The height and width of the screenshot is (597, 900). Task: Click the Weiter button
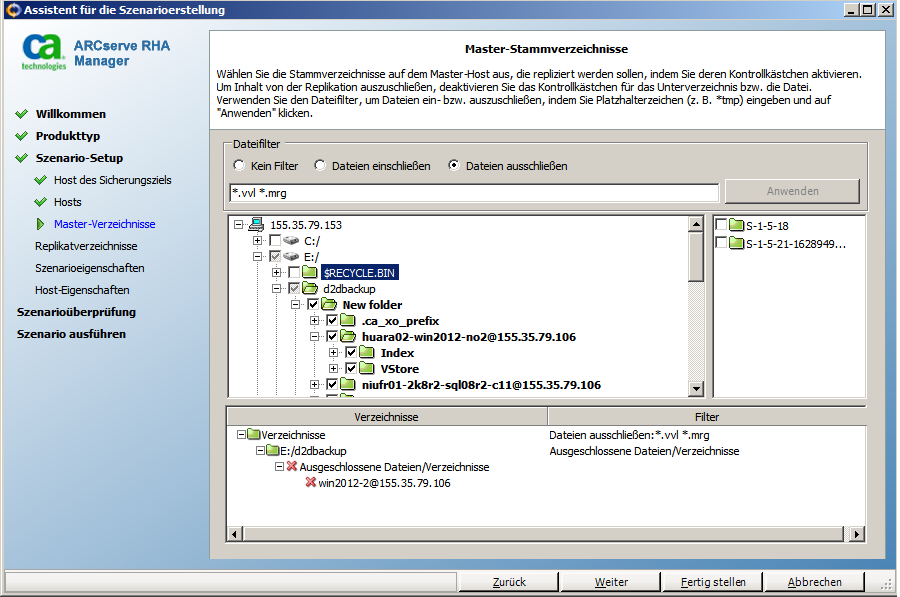pyautogui.click(x=611, y=582)
